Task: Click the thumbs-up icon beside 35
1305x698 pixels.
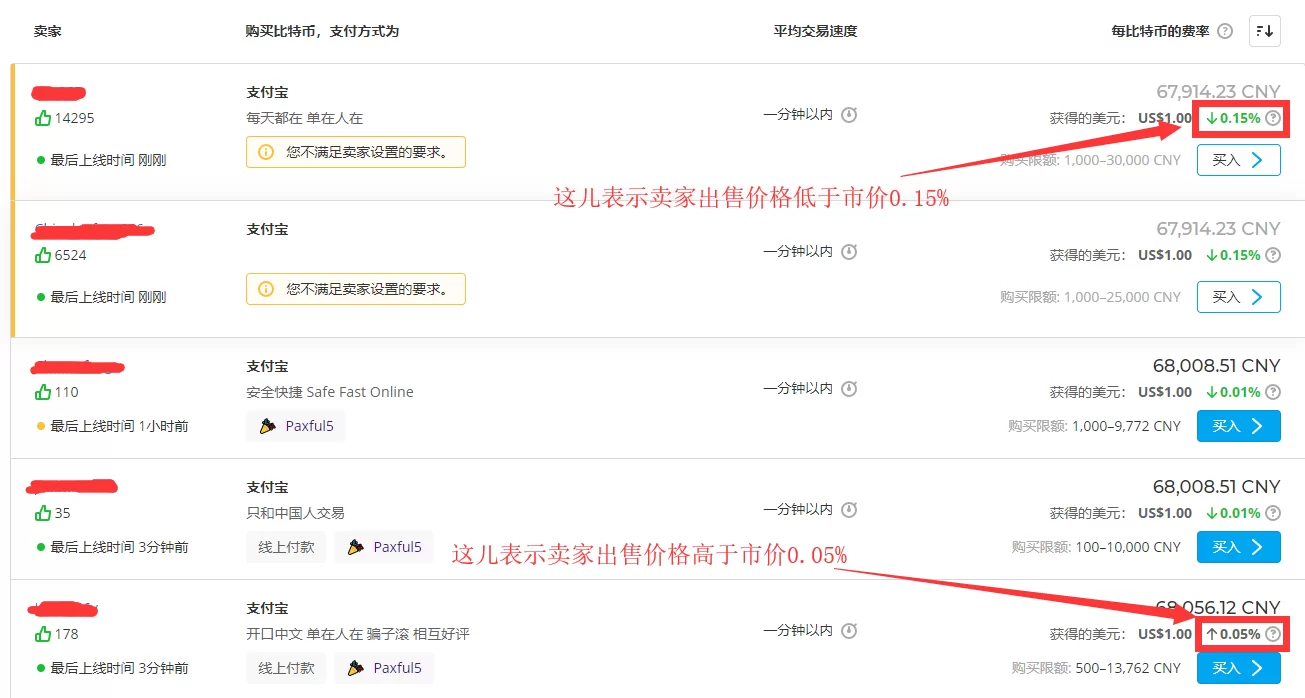Action: tap(43, 513)
